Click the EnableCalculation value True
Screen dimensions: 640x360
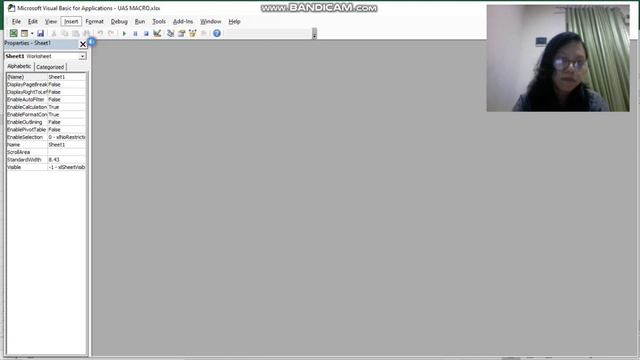67,107
